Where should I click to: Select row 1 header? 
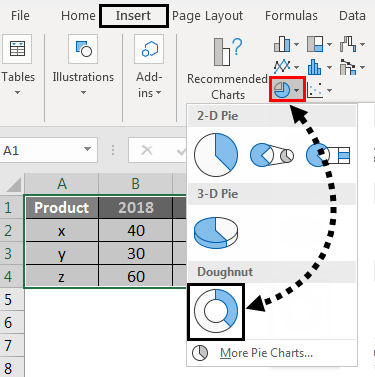click(x=11, y=208)
